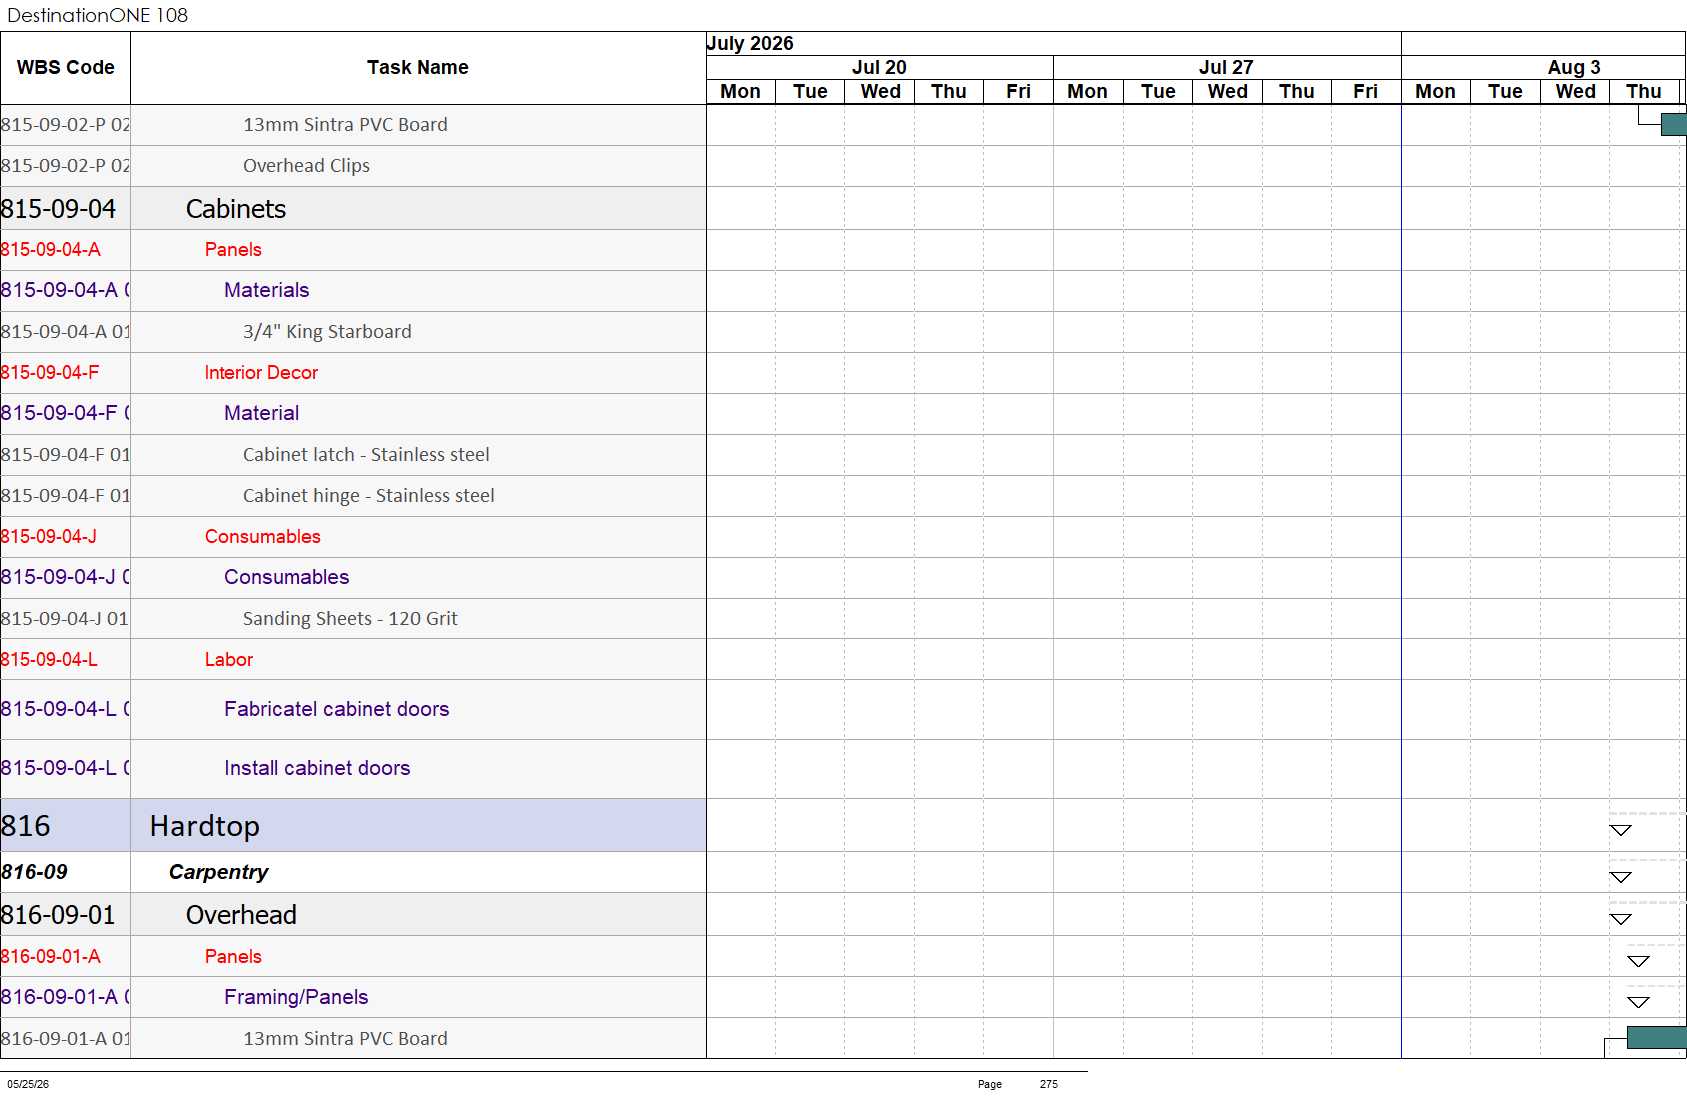Click the Jul 27 week header
1687x1097 pixels.
point(1226,67)
